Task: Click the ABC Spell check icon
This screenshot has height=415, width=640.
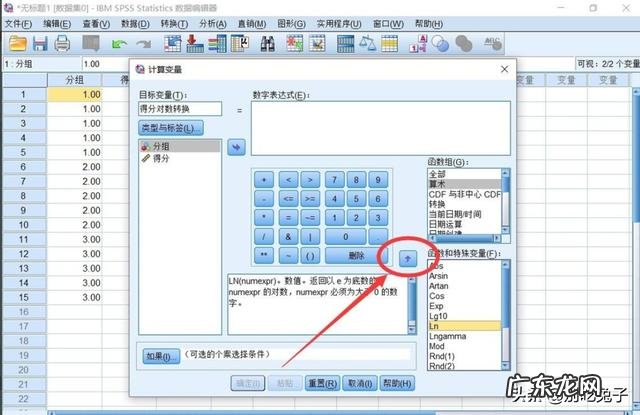Action: click(x=492, y=43)
